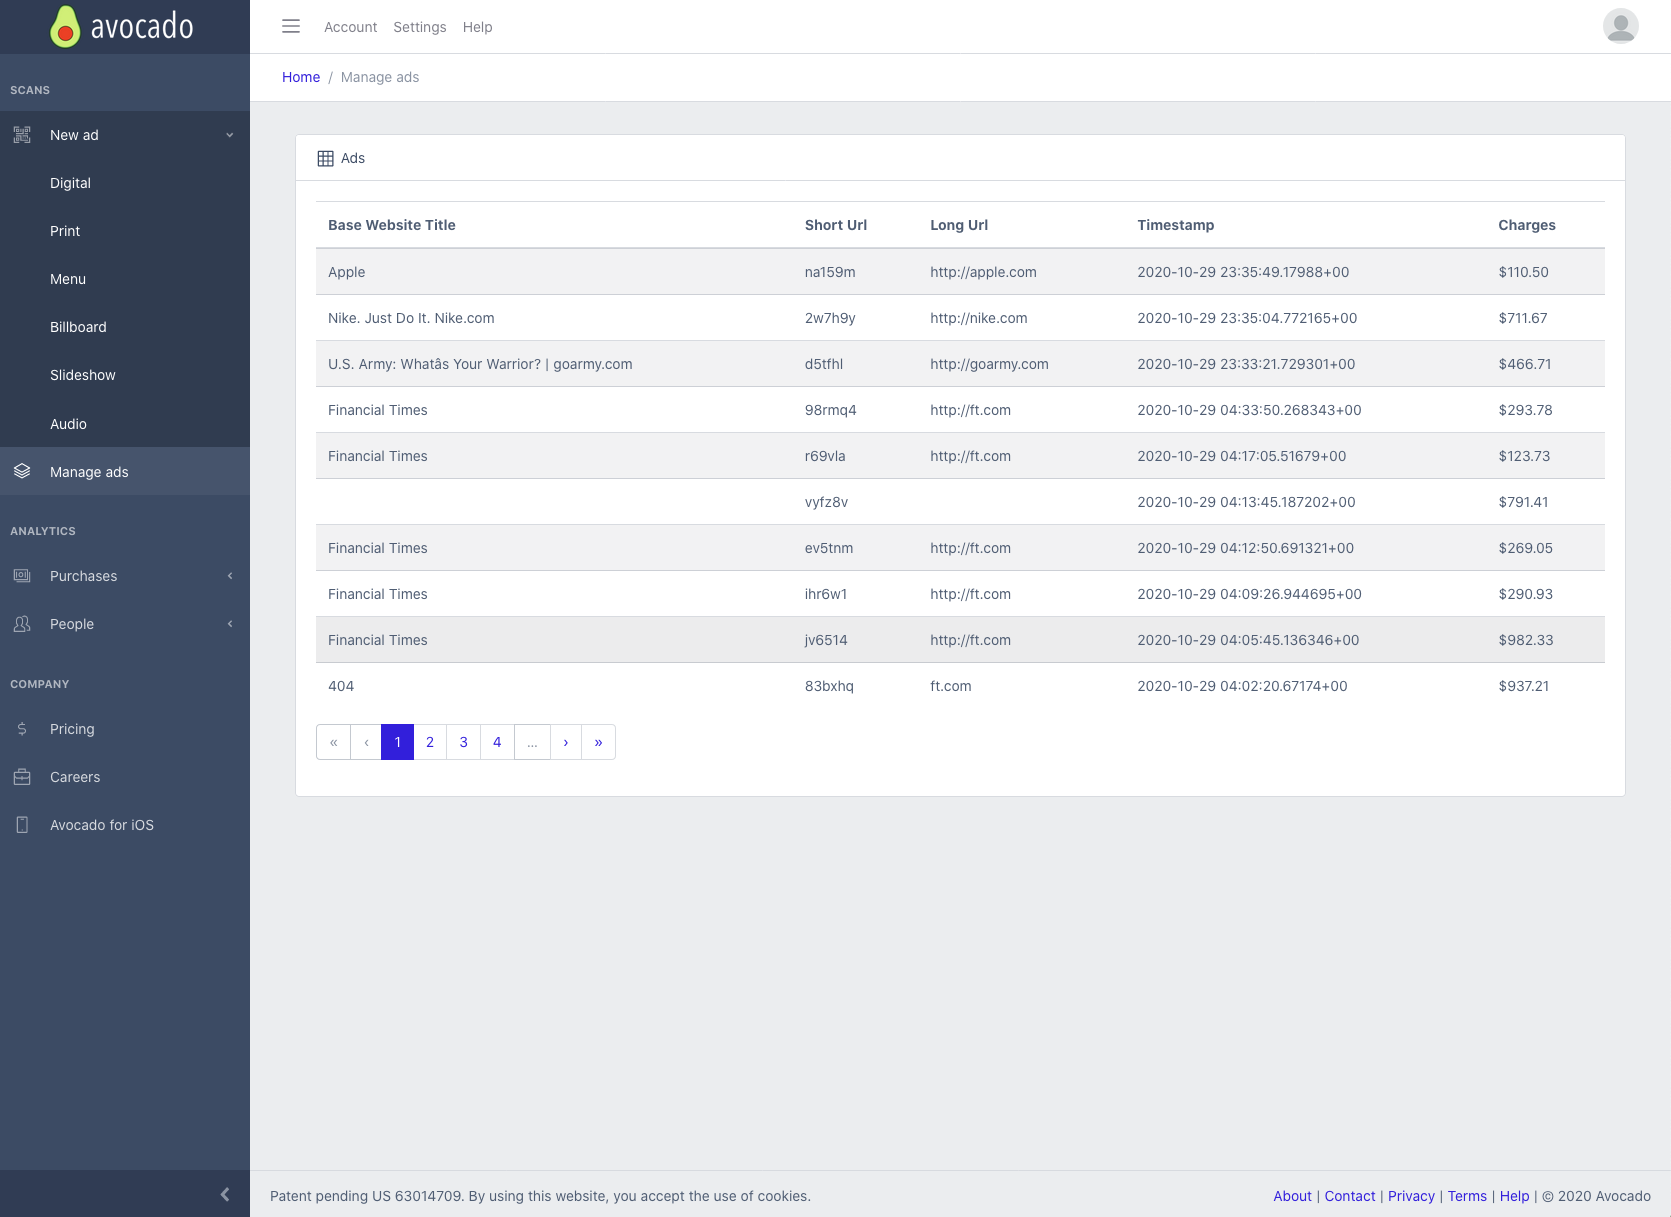1671x1217 pixels.
Task: Click the Avocado for iOS phone icon
Action: point(22,825)
